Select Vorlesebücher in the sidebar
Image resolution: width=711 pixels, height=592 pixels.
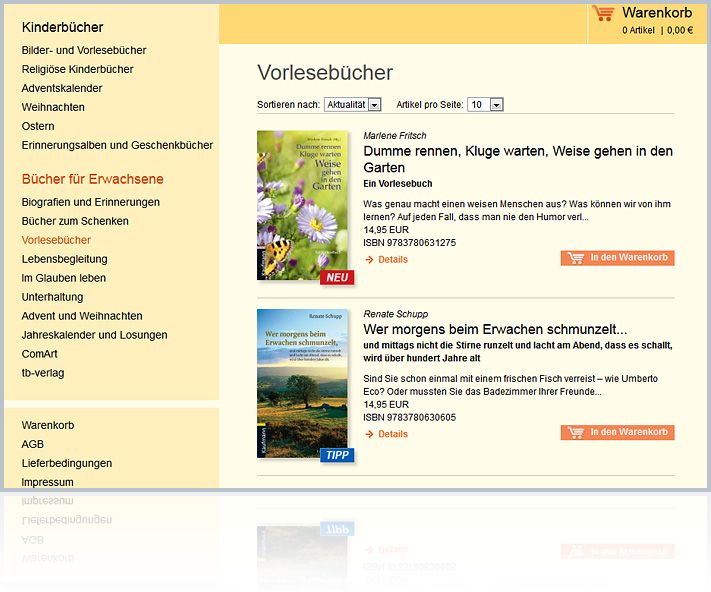coord(56,240)
